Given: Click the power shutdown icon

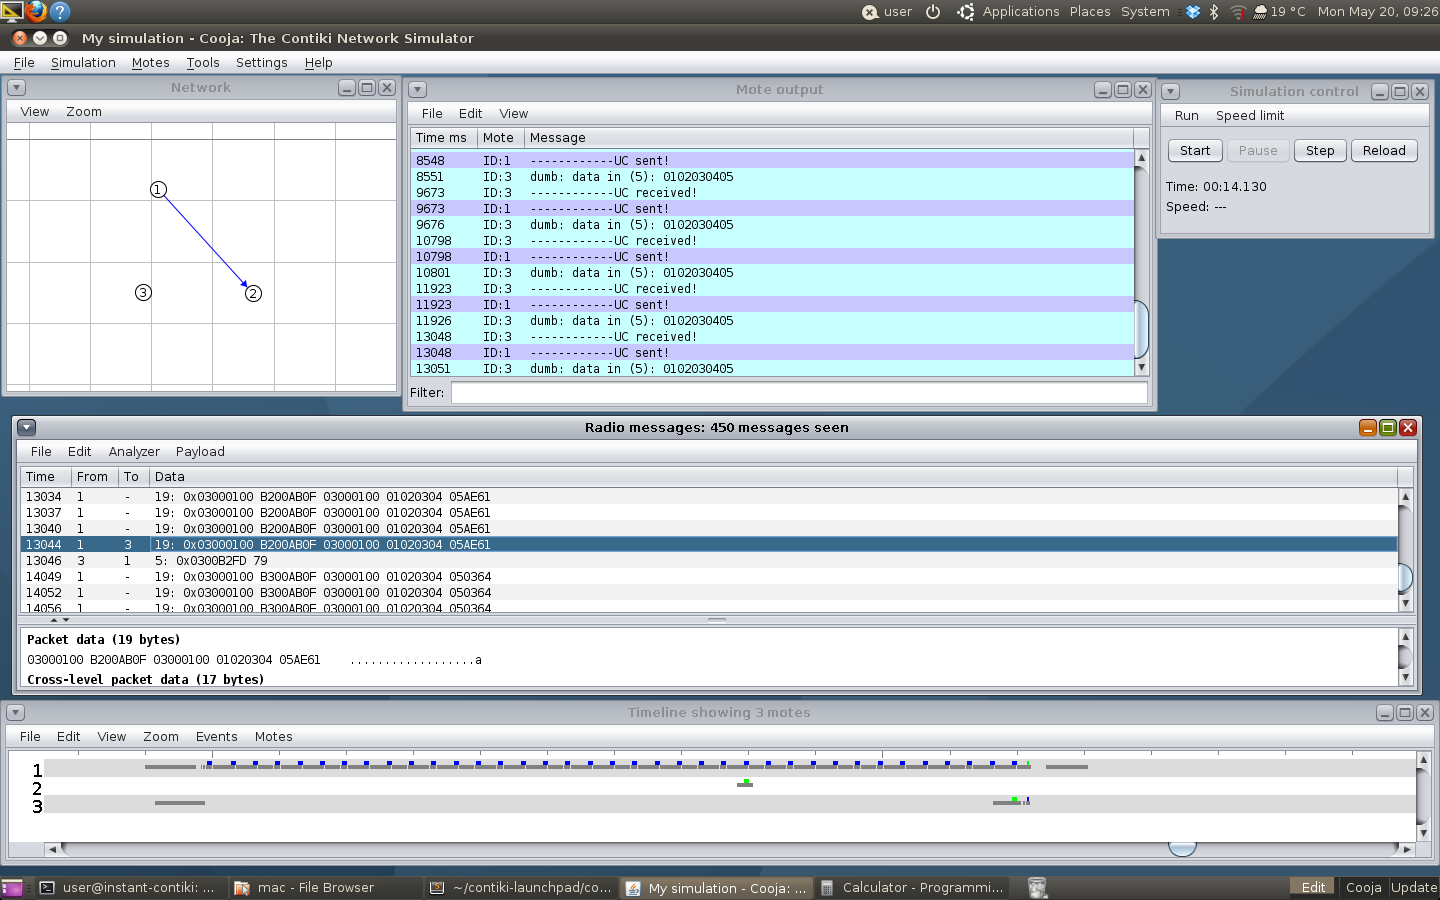Looking at the screenshot, I should [933, 12].
